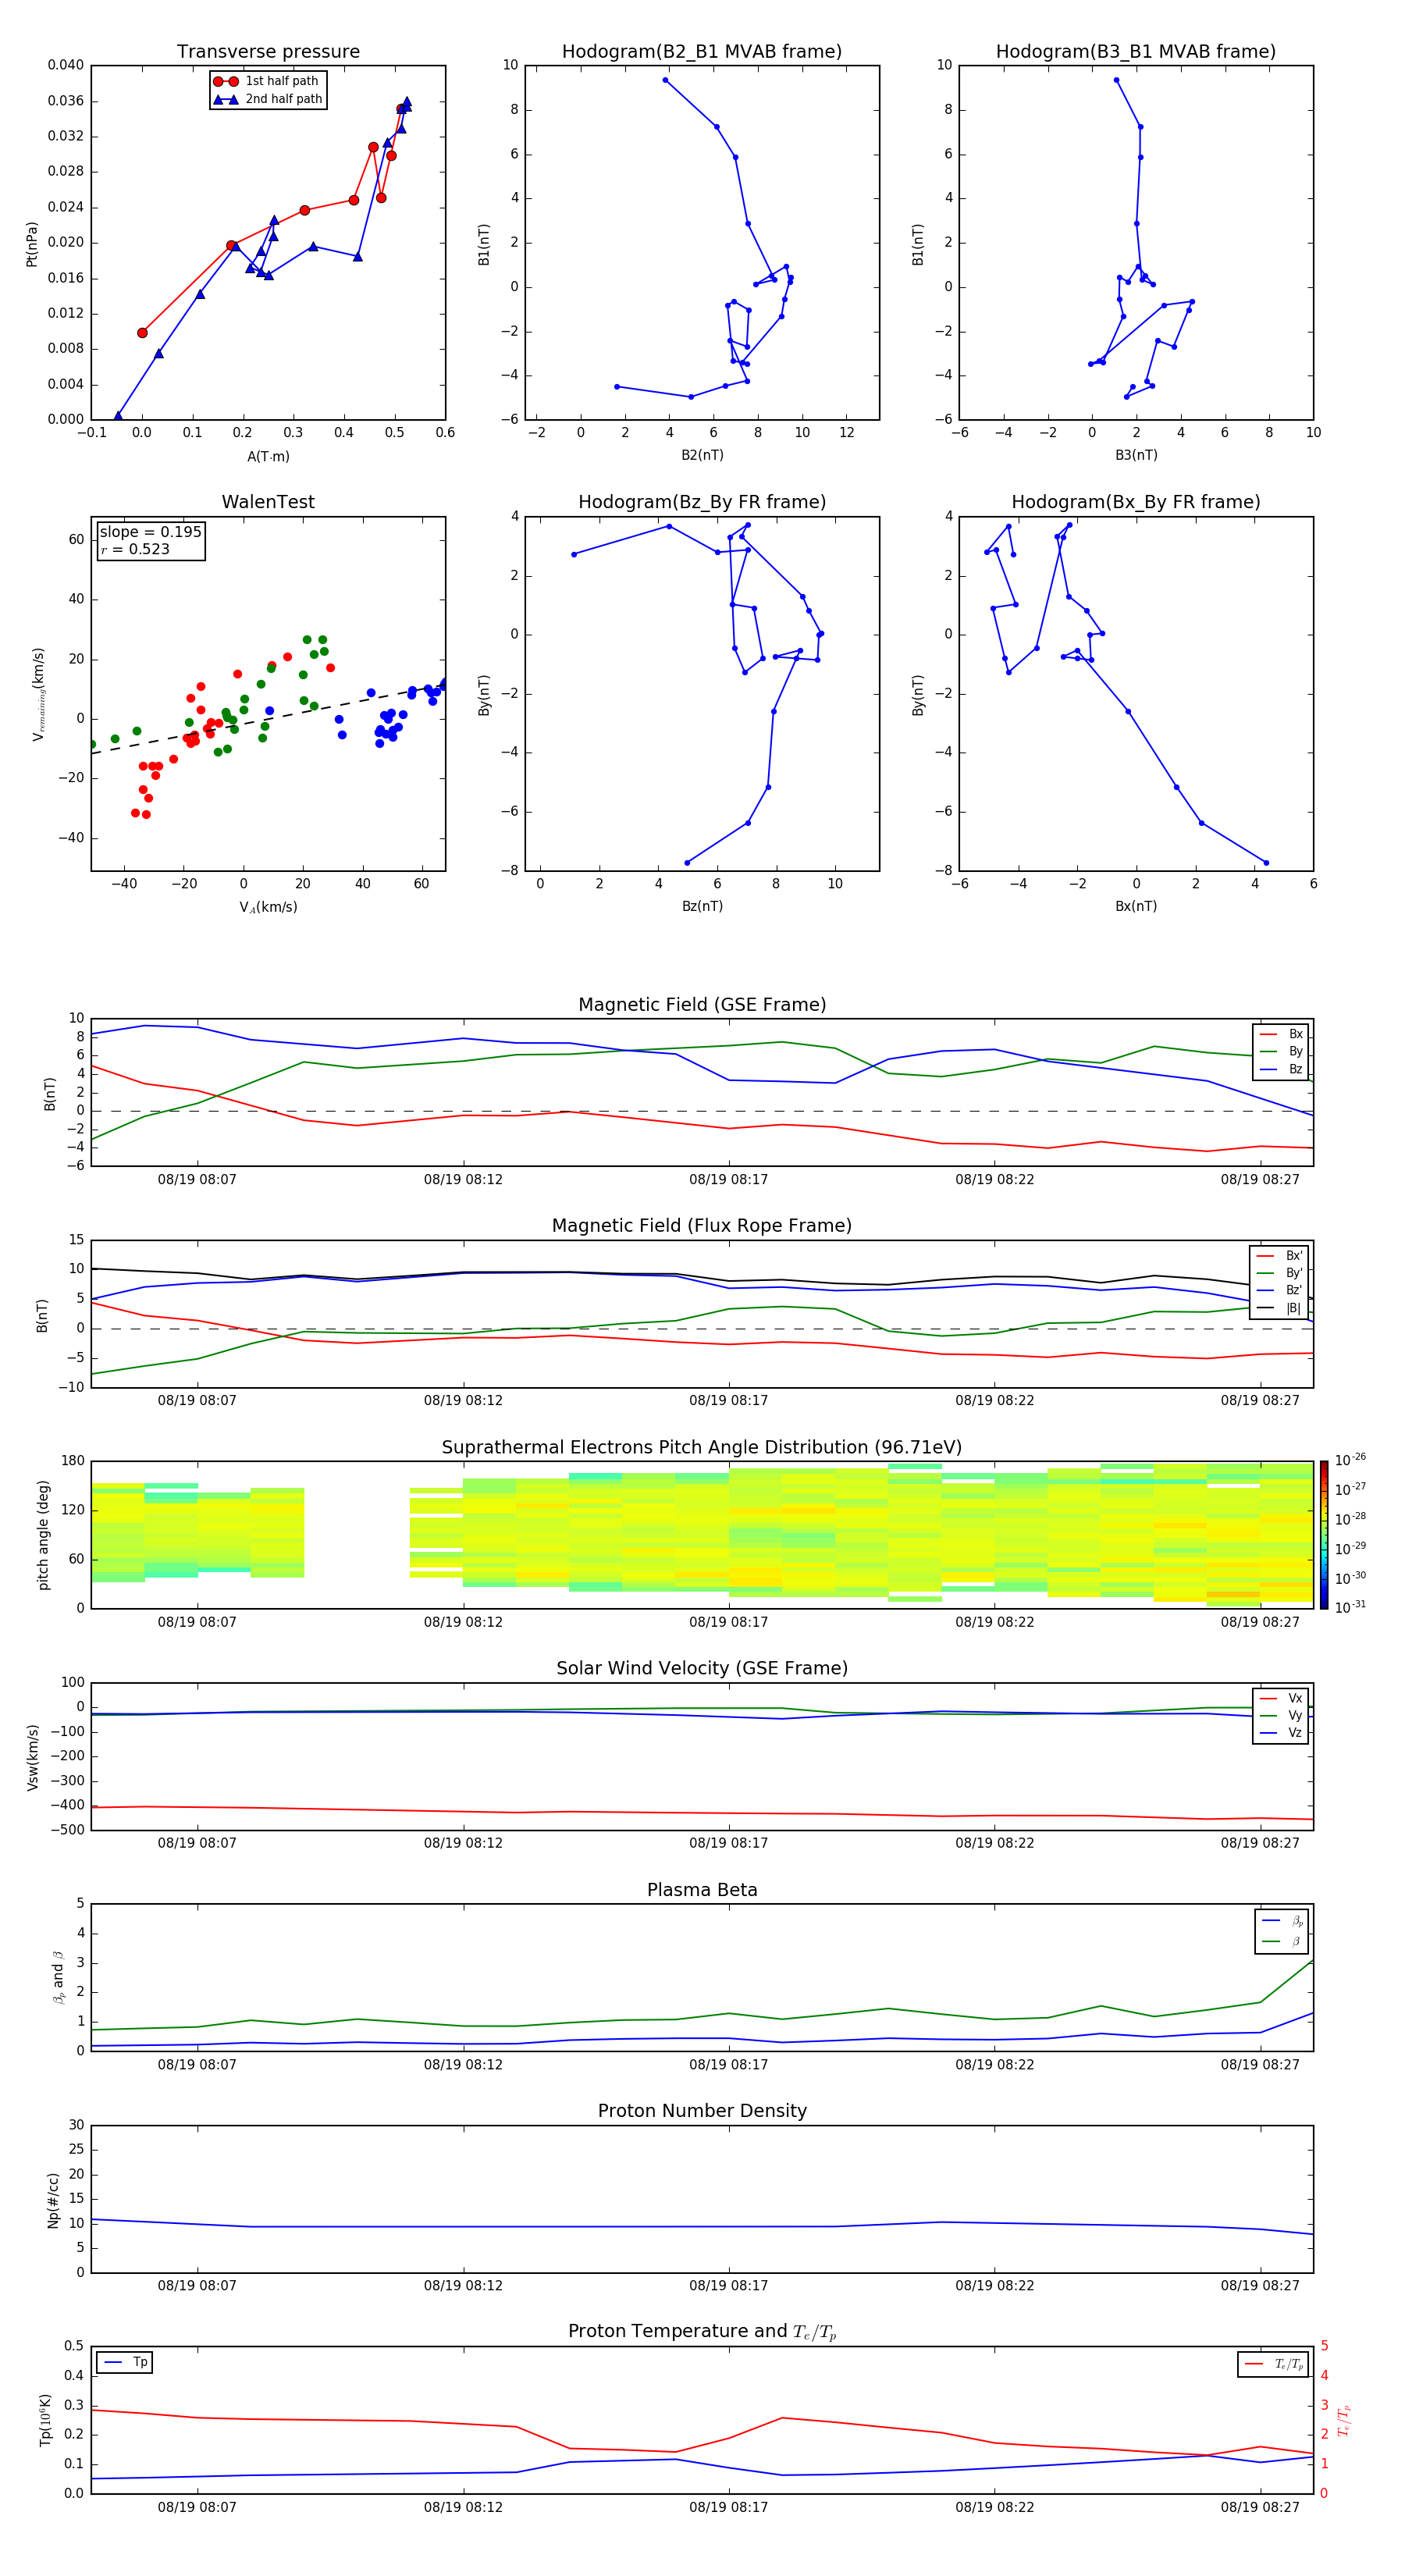Click the 'slope = 0.195' annotation
The image size is (1405, 2576).
[x=150, y=532]
